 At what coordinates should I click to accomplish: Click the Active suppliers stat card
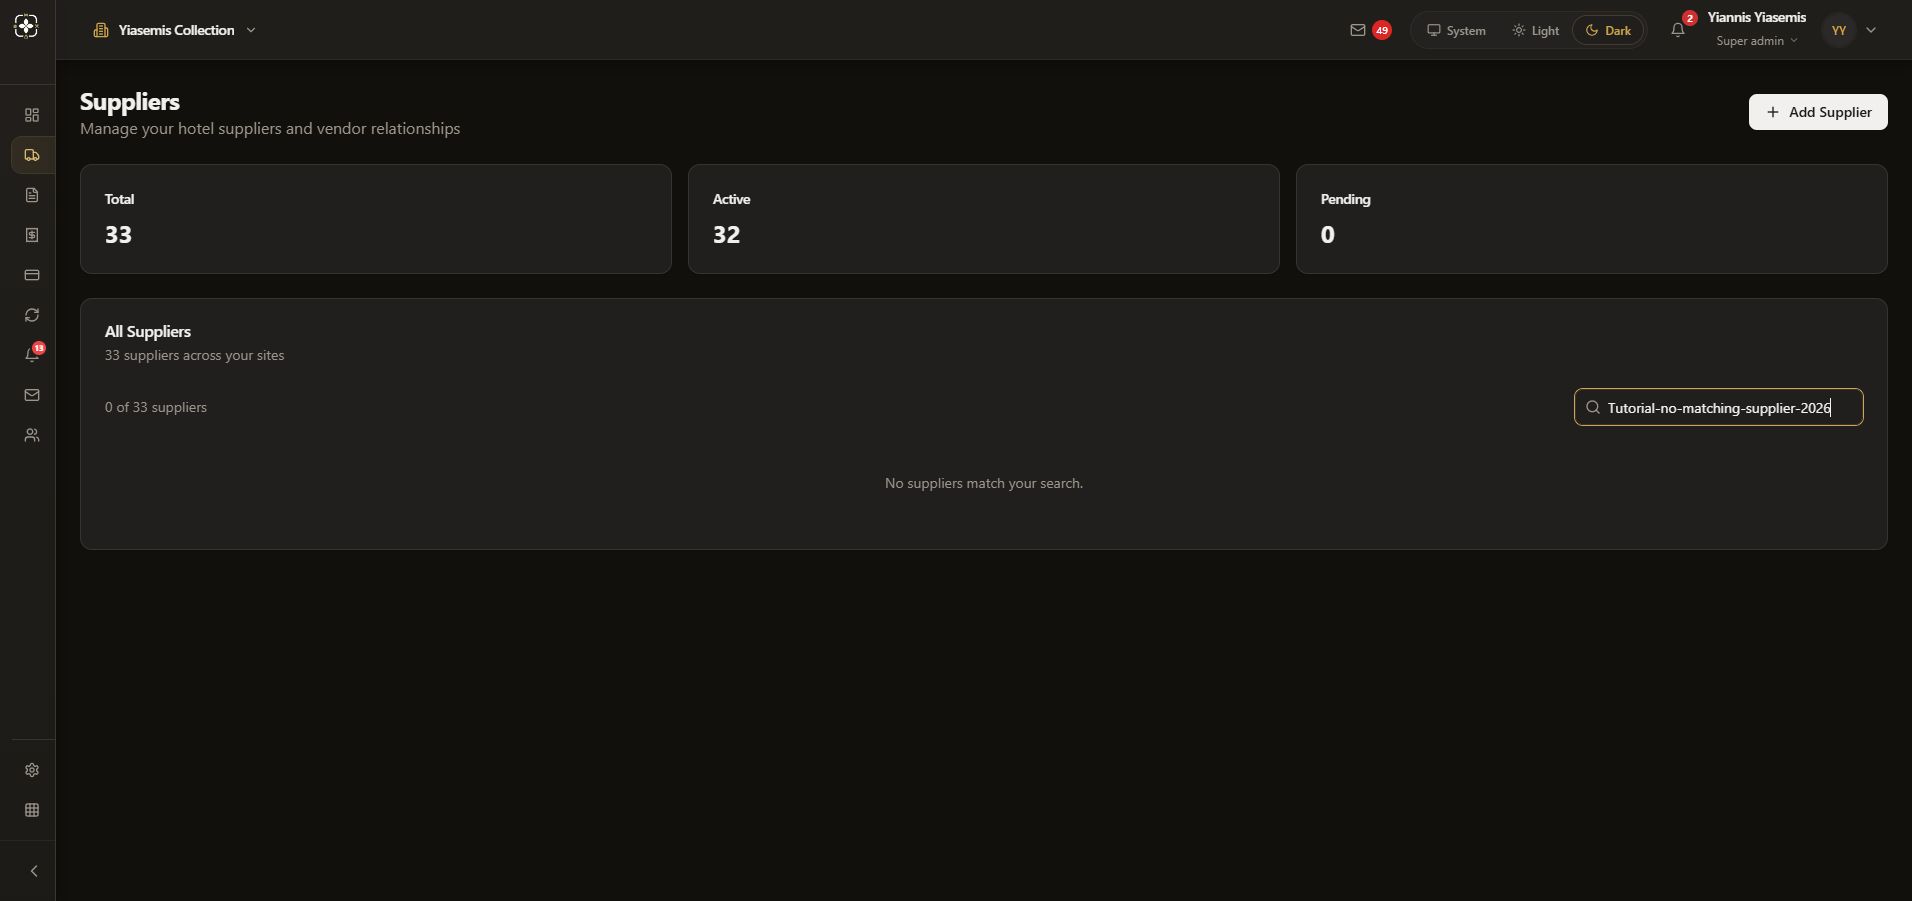[x=984, y=219]
